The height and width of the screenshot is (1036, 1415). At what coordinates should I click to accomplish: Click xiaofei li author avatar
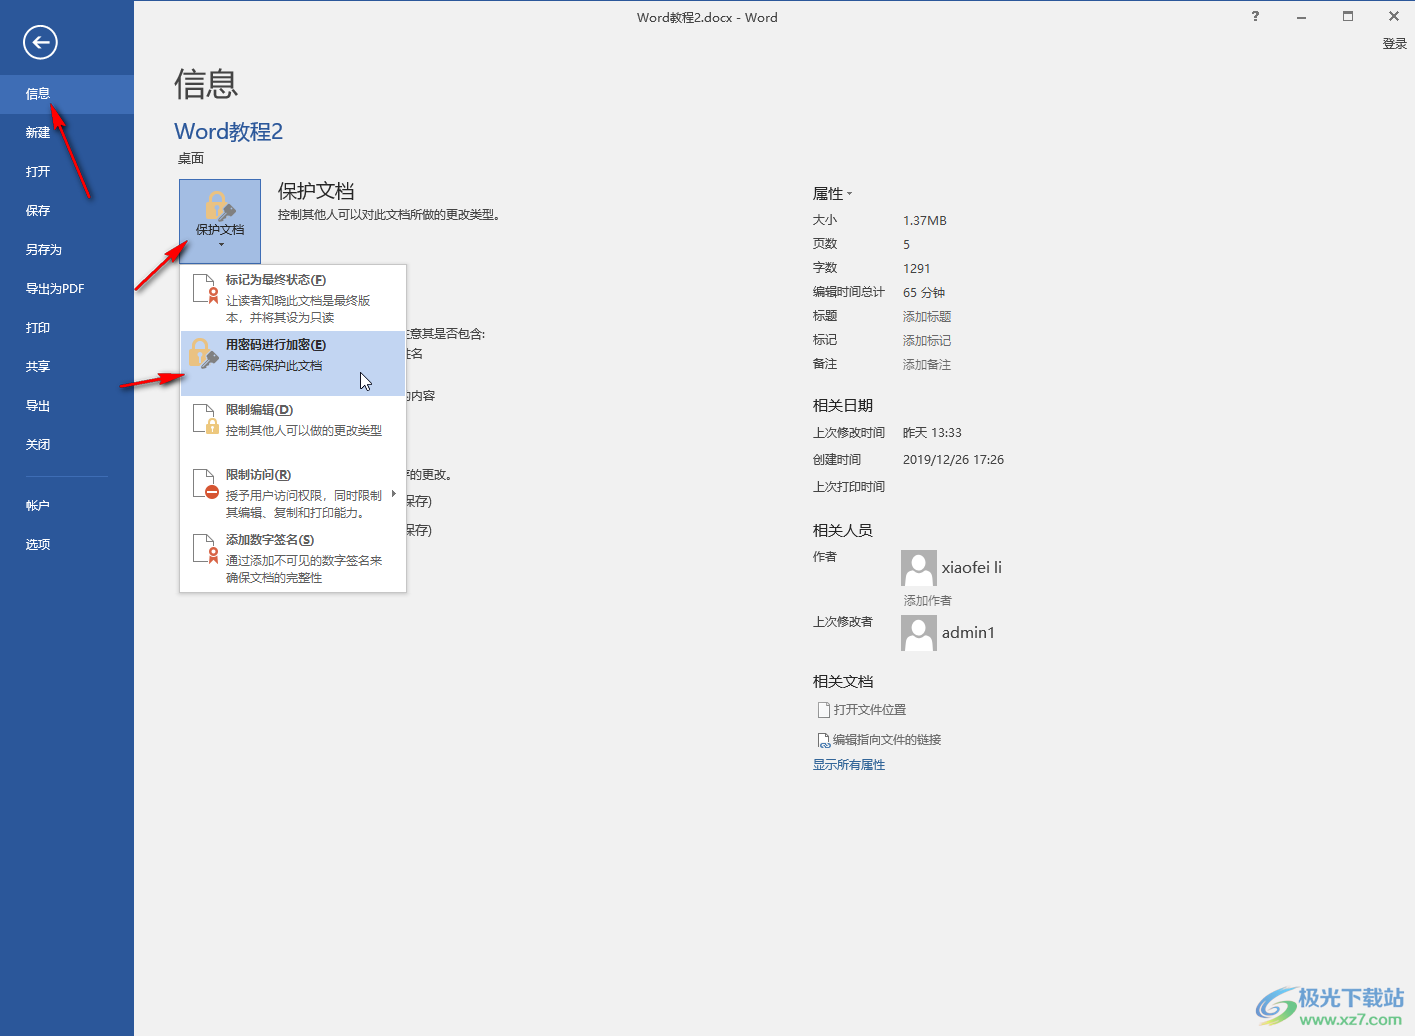pyautogui.click(x=919, y=568)
